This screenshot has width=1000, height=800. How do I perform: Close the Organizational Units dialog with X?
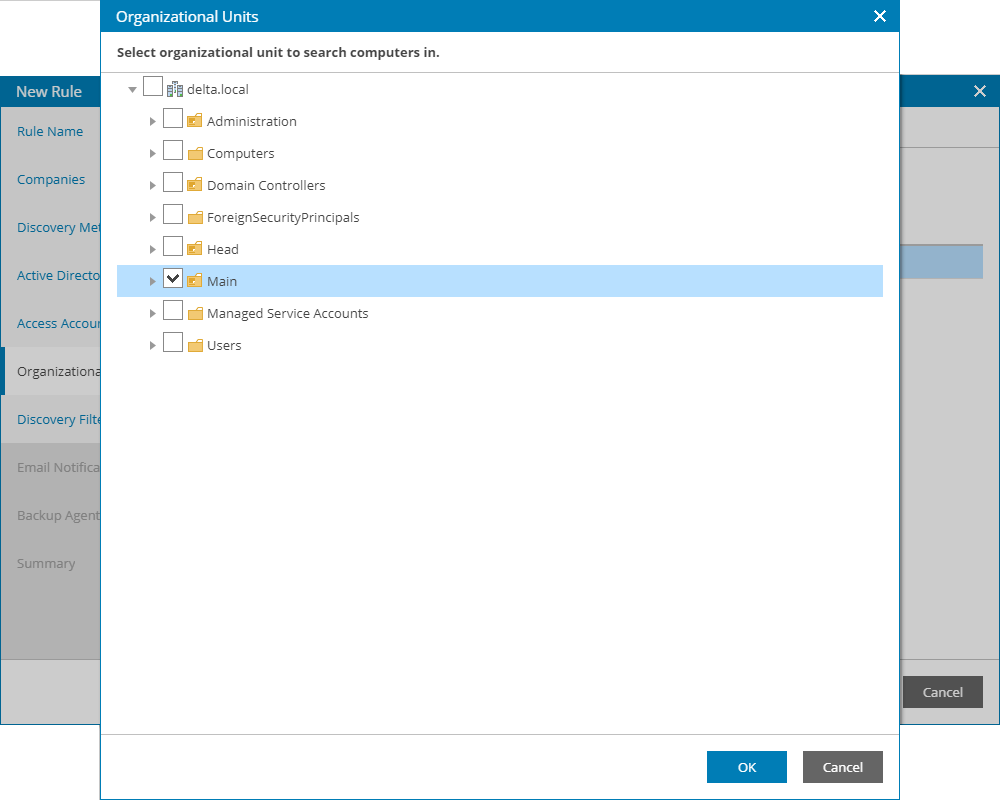880,16
